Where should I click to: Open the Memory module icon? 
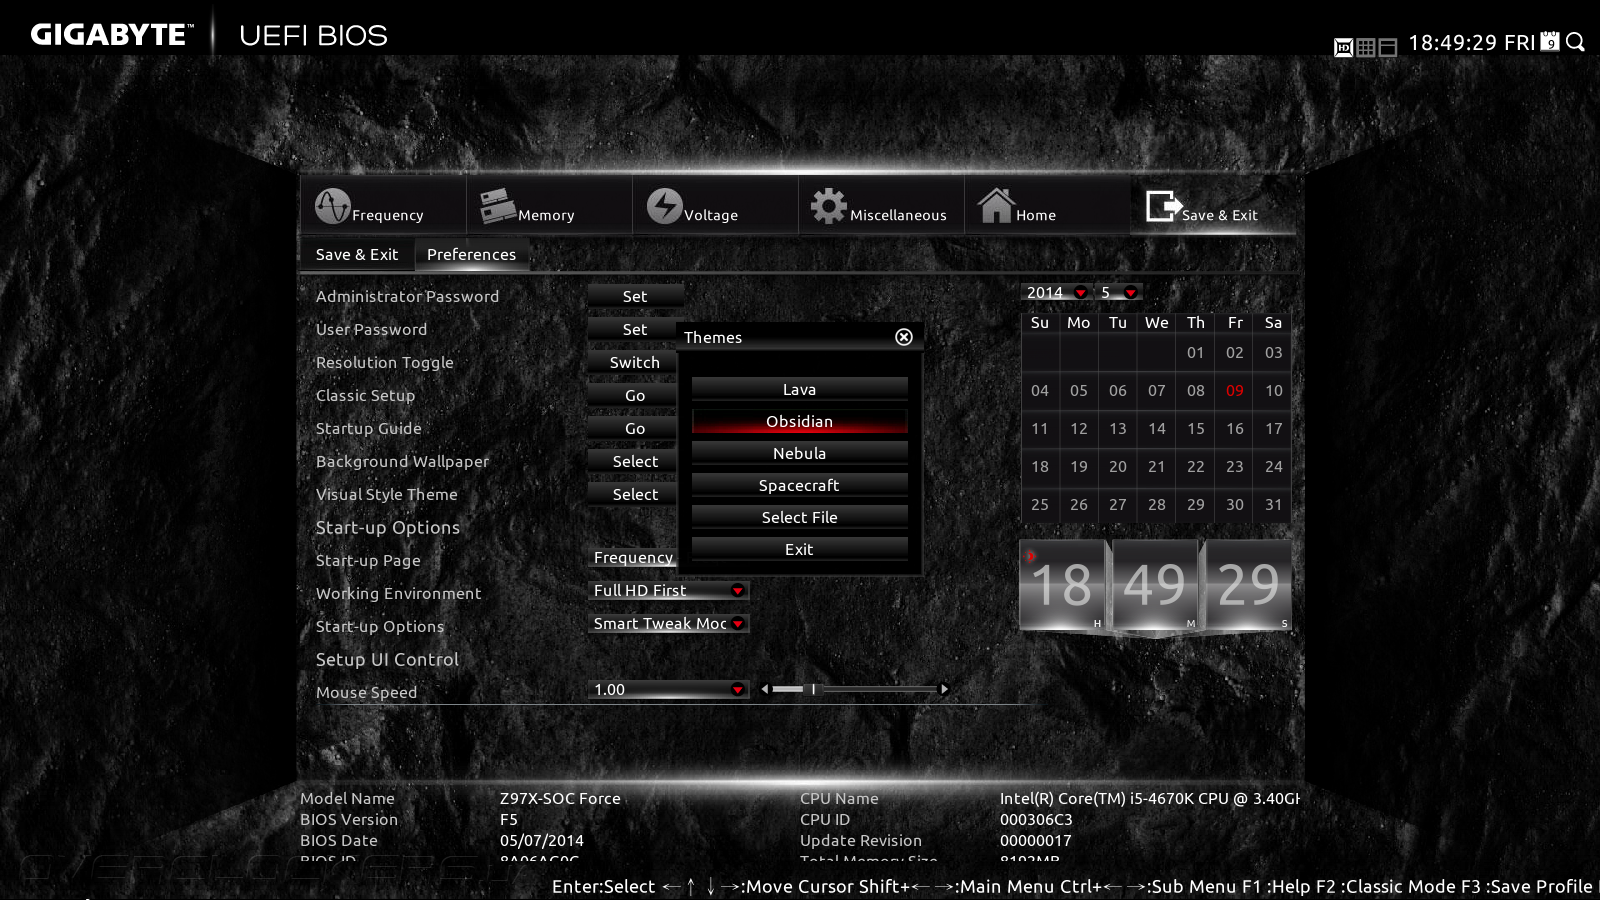[498, 206]
